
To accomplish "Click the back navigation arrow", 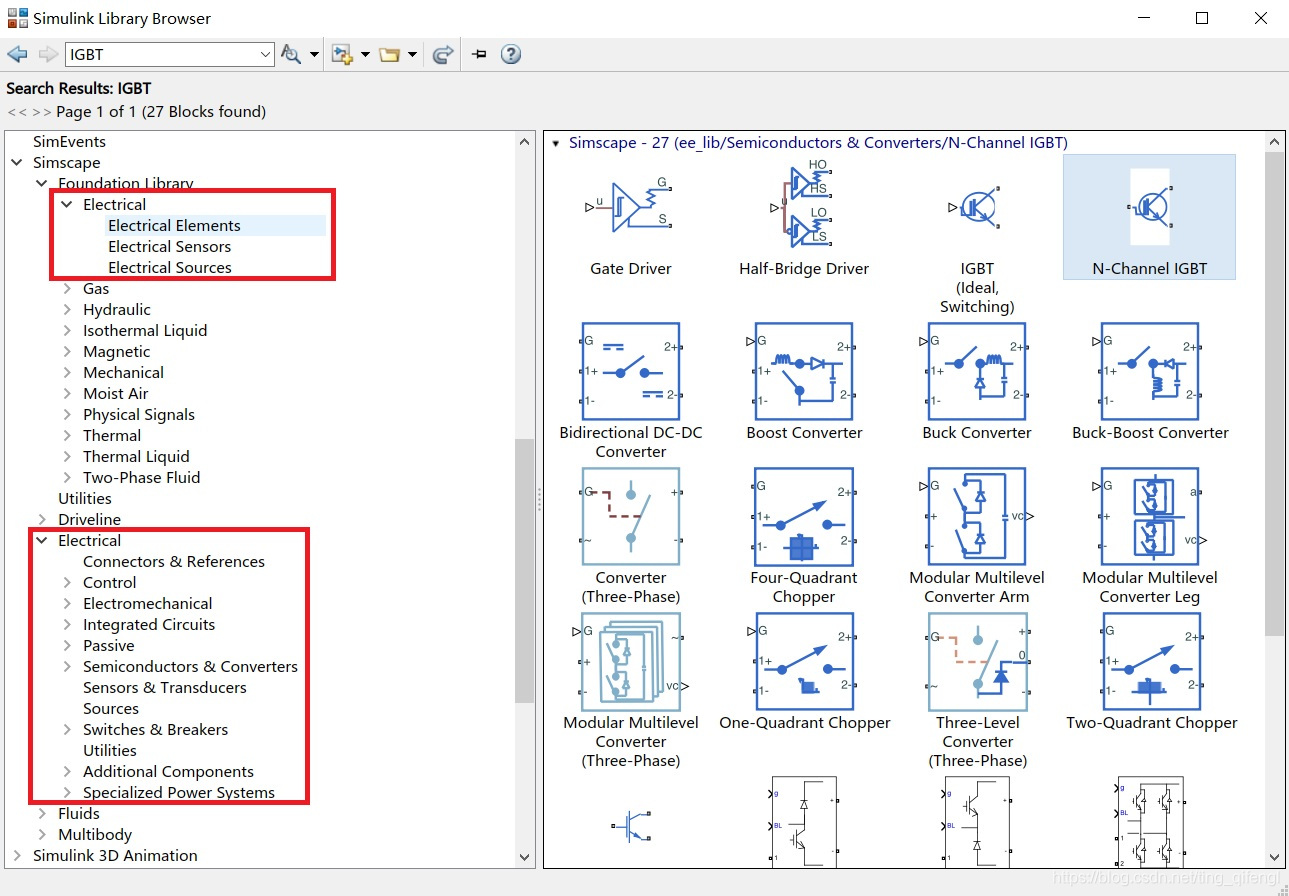I will click(x=17, y=54).
